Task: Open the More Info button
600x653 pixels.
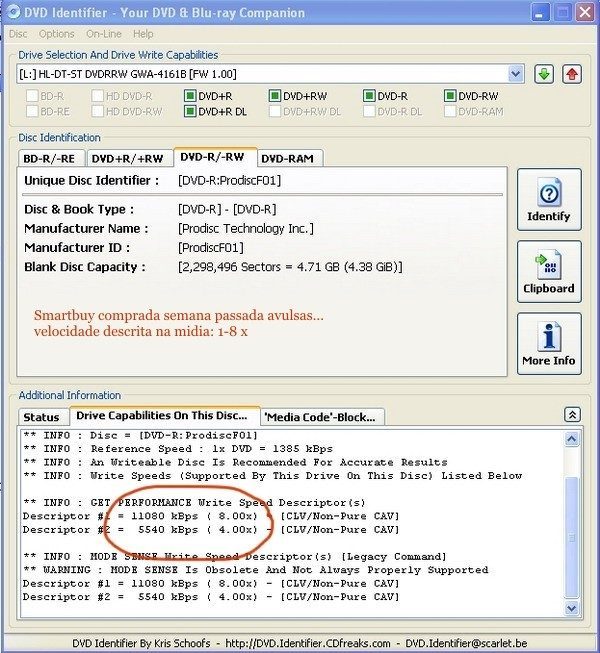Action: [549, 344]
